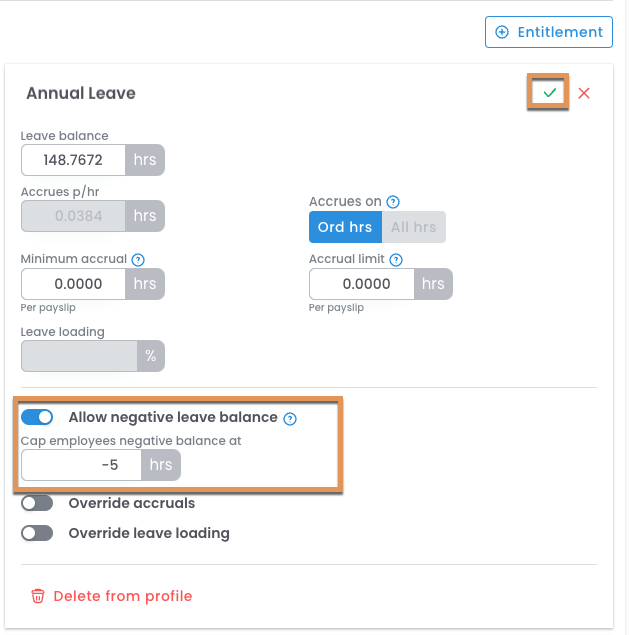Click Delete from profile link
Image resolution: width=629 pixels, height=635 pixels.
point(122,596)
